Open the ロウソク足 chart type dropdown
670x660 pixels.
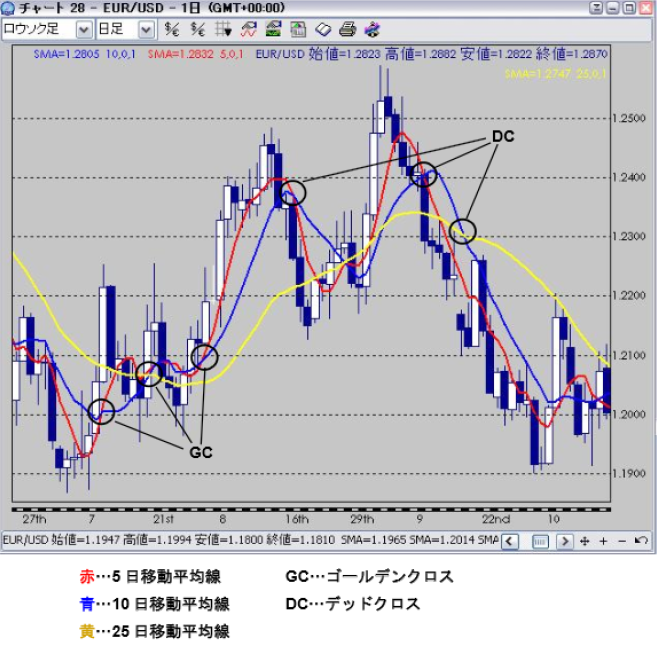coord(83,29)
